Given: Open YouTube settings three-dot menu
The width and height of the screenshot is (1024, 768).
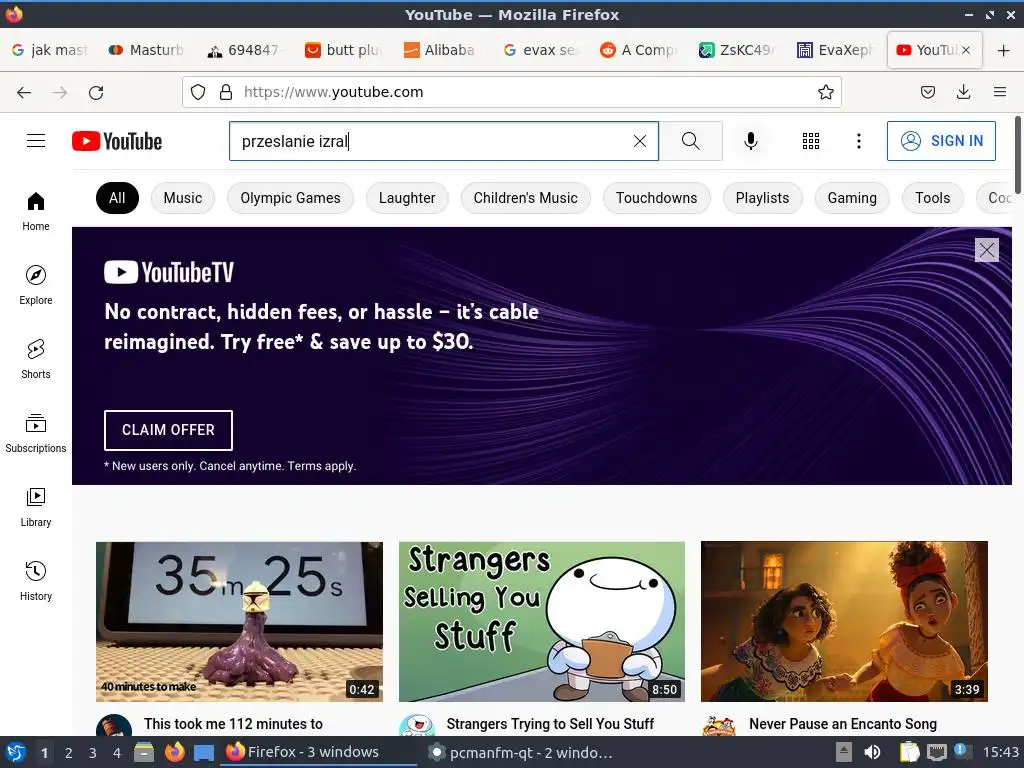Looking at the screenshot, I should [x=859, y=141].
